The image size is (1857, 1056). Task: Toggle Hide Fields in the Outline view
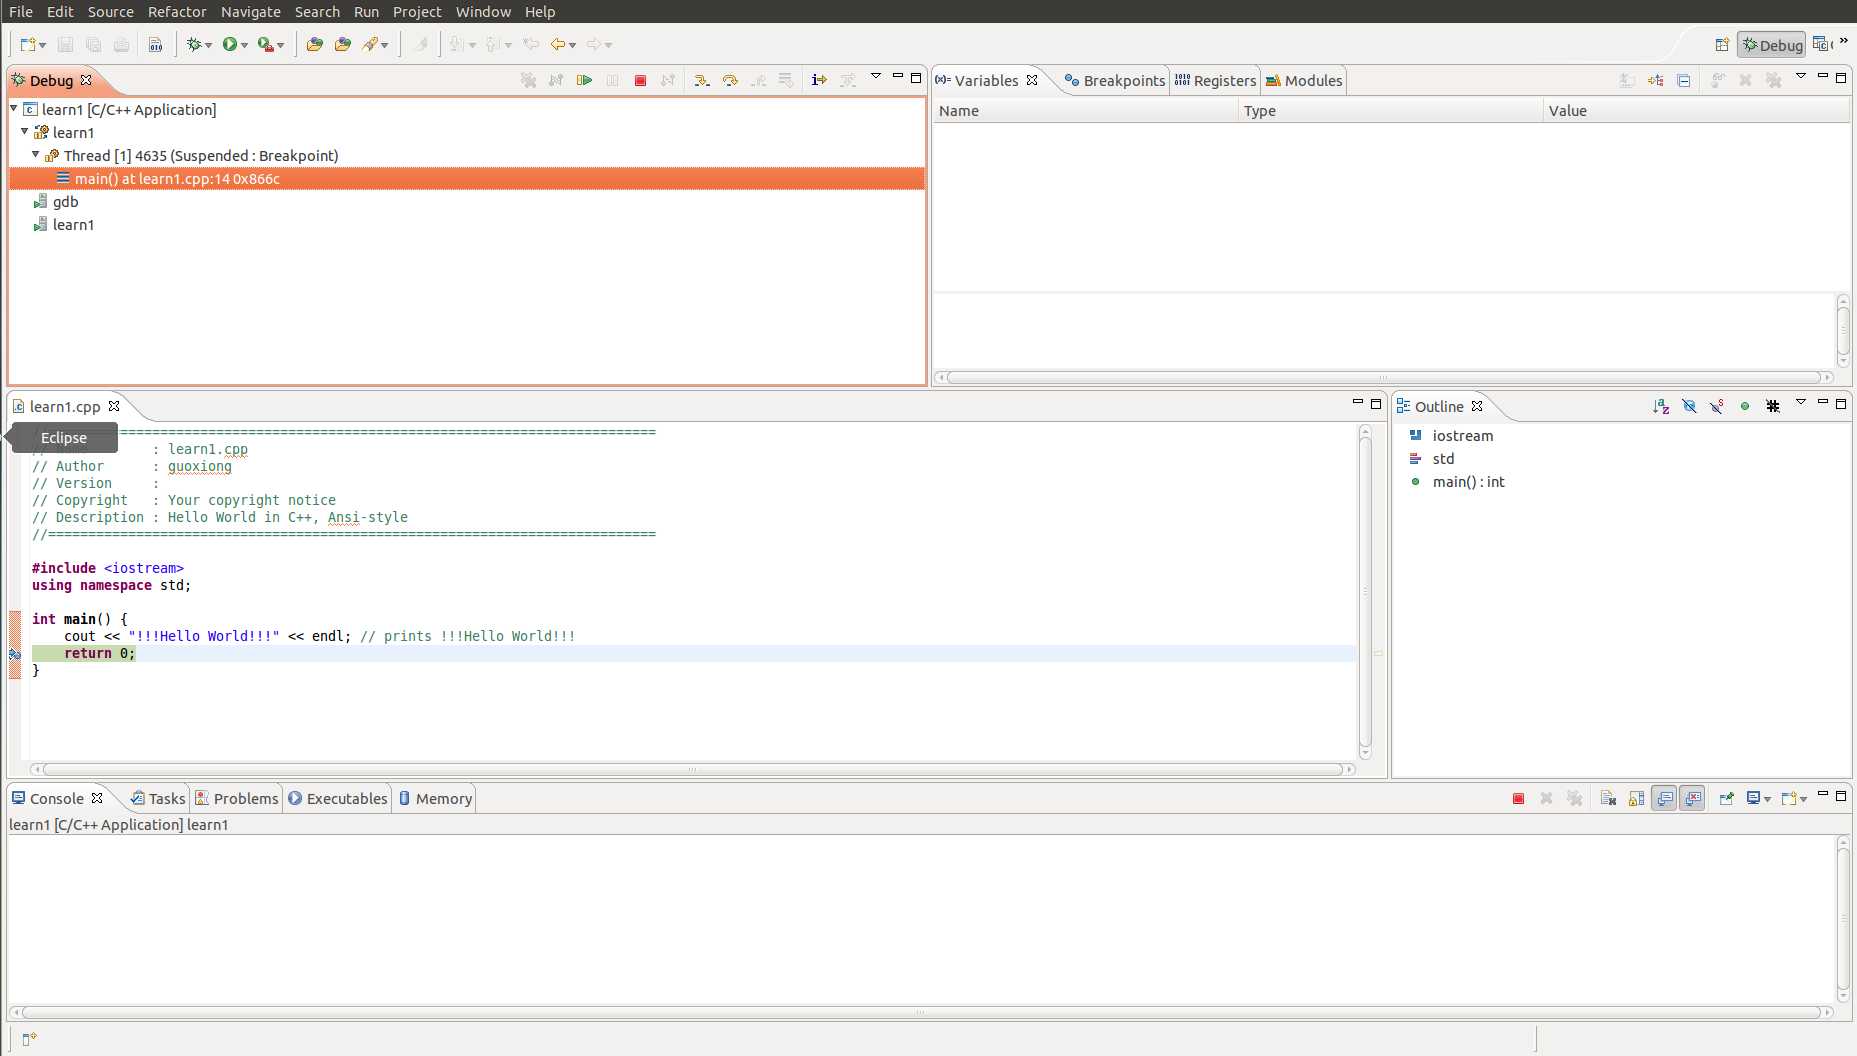[1689, 406]
